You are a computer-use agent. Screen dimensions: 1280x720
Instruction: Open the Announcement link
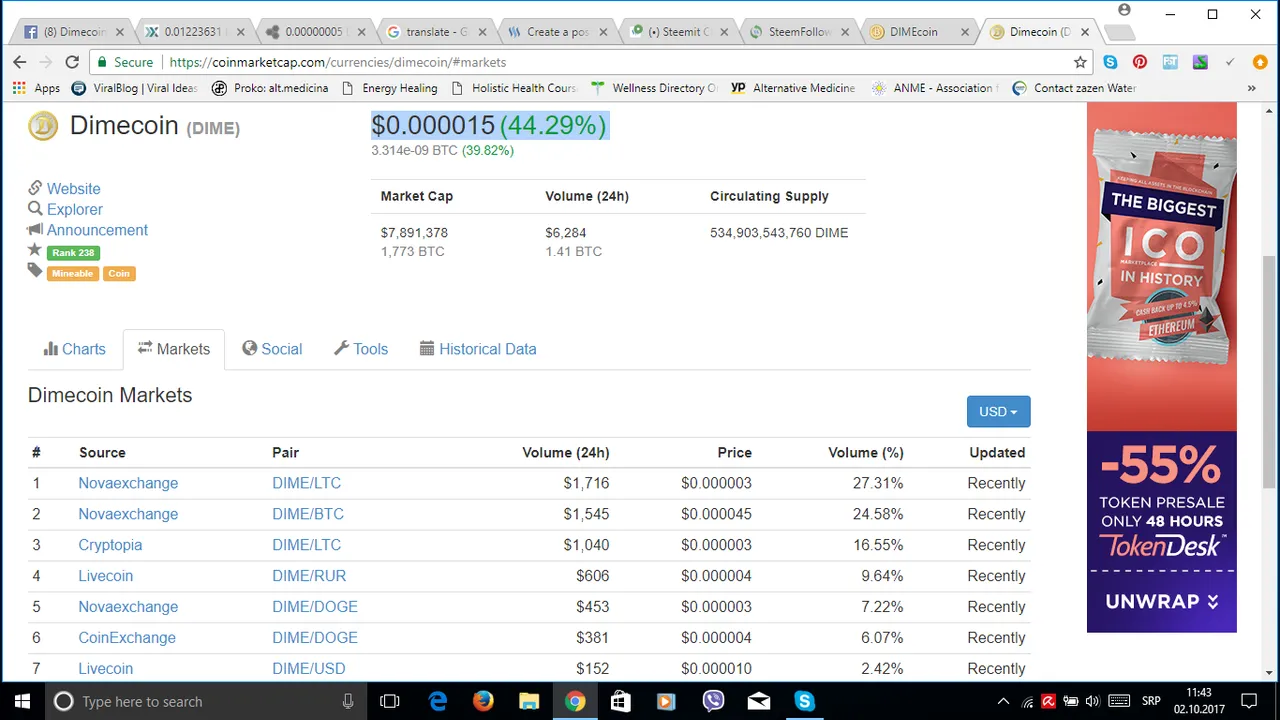97,230
